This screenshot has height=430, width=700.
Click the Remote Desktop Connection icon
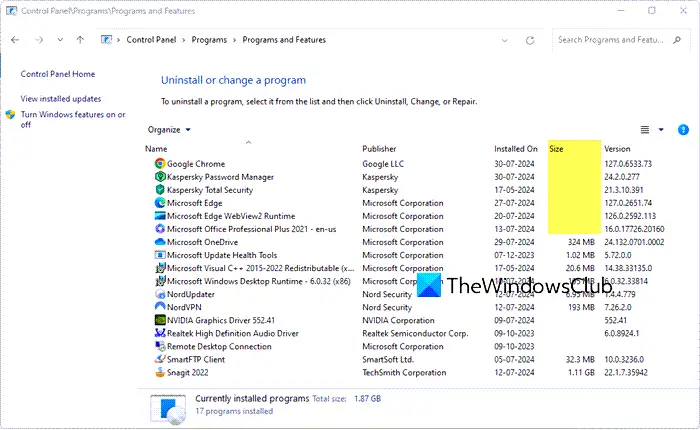tap(160, 347)
